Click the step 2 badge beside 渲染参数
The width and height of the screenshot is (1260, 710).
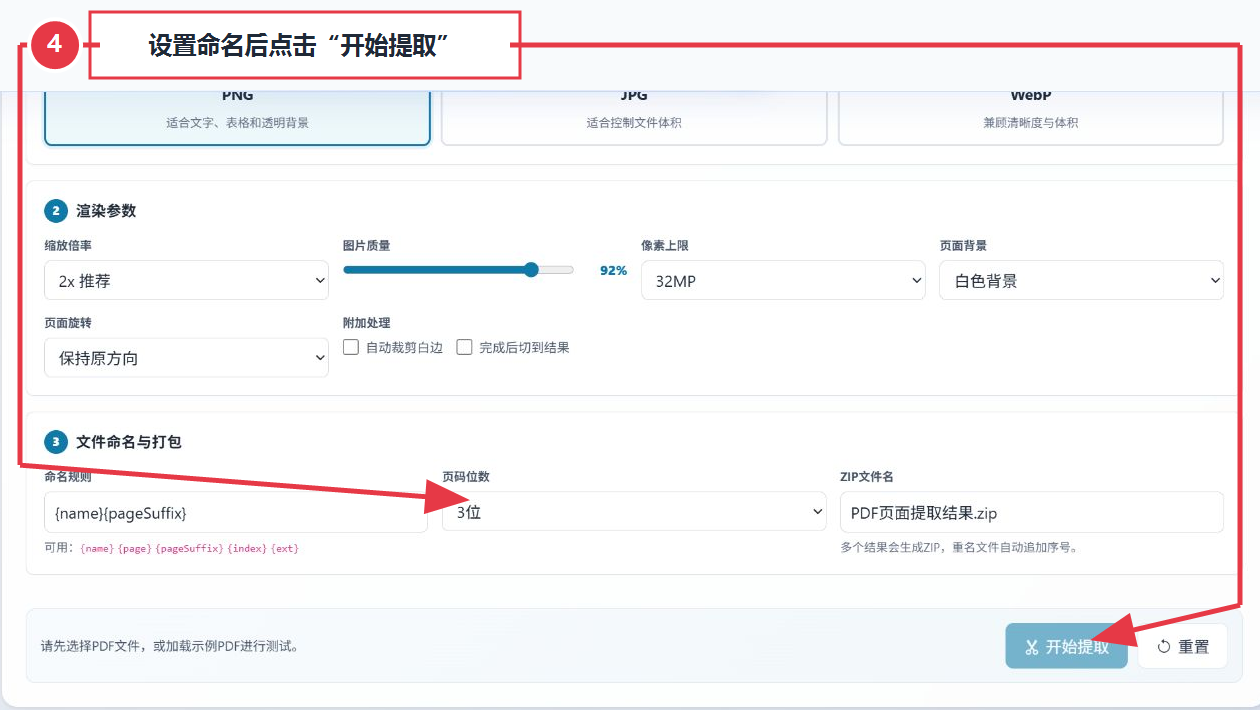(55, 211)
